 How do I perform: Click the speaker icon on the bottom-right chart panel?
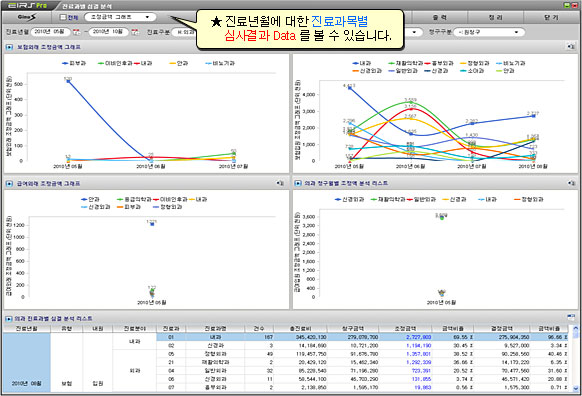[x=571, y=183]
